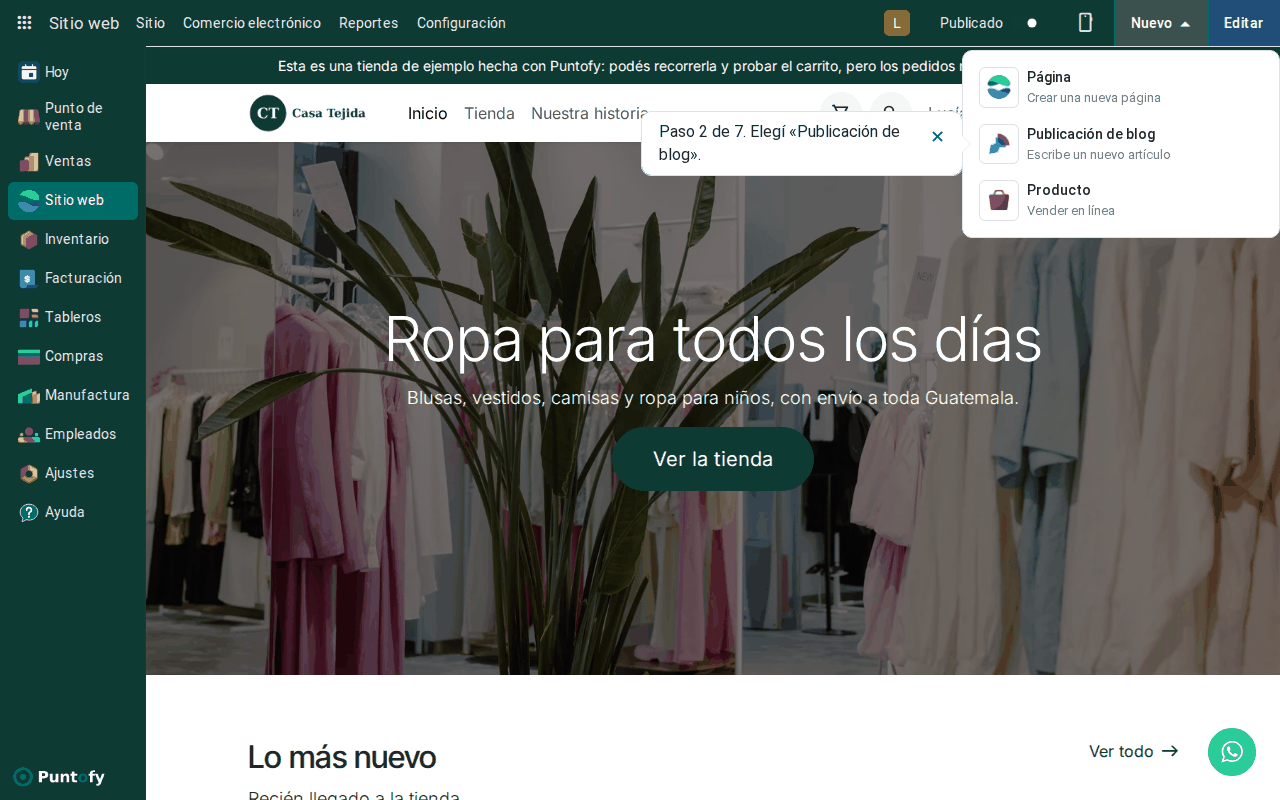Choose Producto from Nuevo menu

tap(1121, 200)
